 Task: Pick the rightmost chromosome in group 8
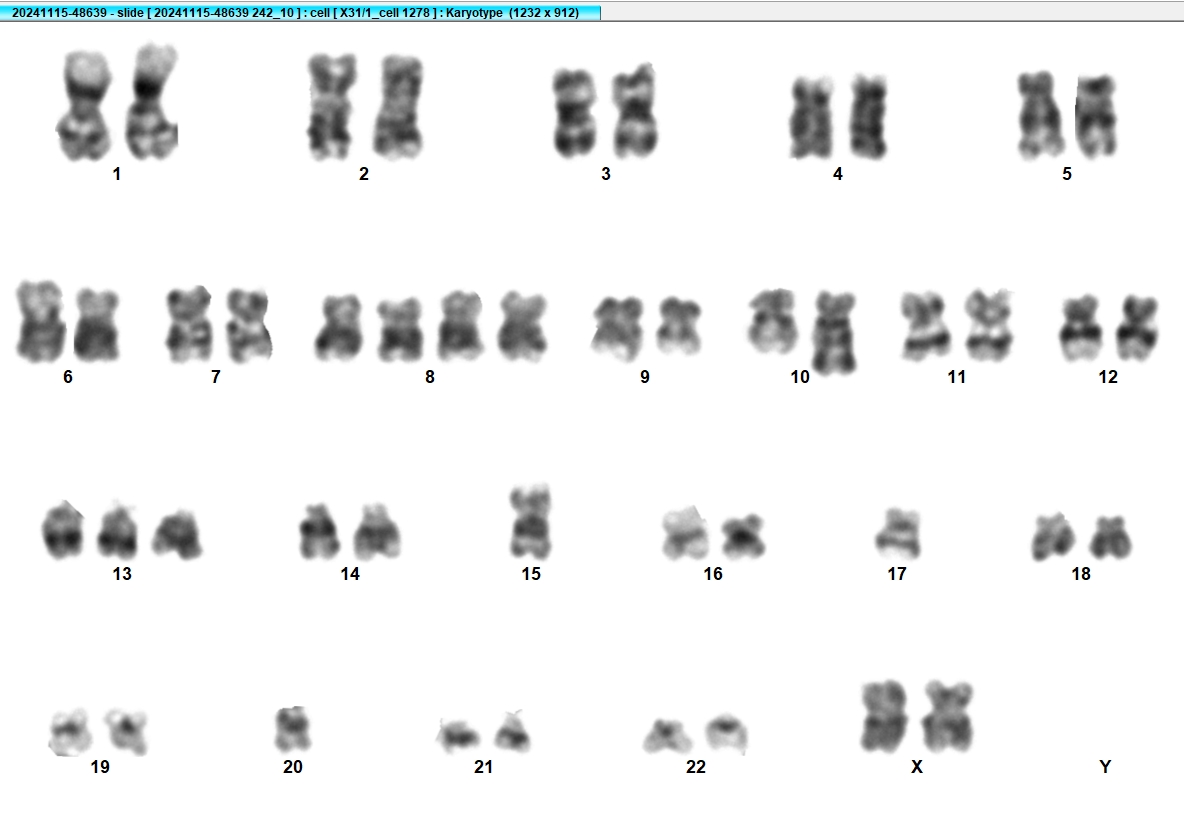pos(523,326)
